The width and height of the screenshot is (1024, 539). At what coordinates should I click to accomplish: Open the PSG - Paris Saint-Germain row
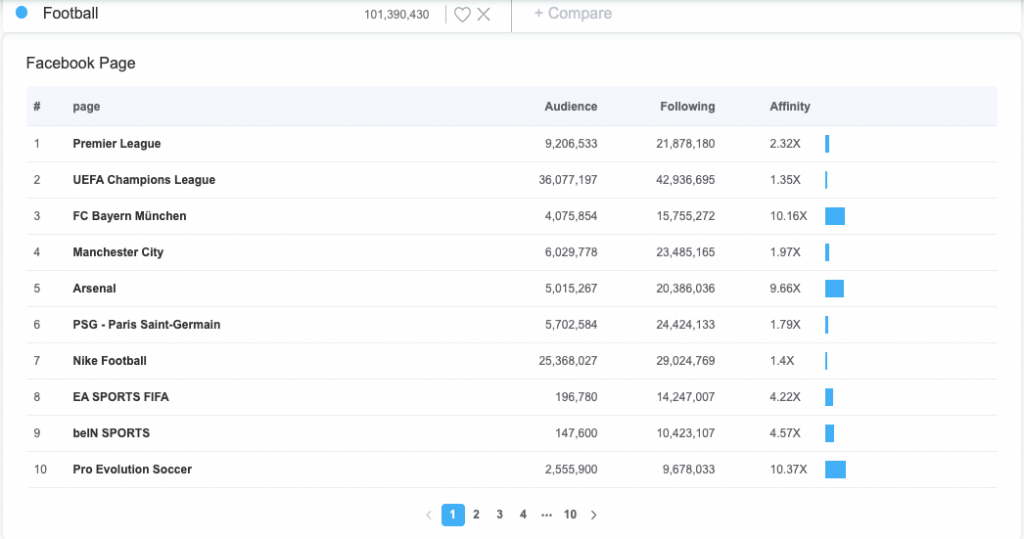(511, 325)
